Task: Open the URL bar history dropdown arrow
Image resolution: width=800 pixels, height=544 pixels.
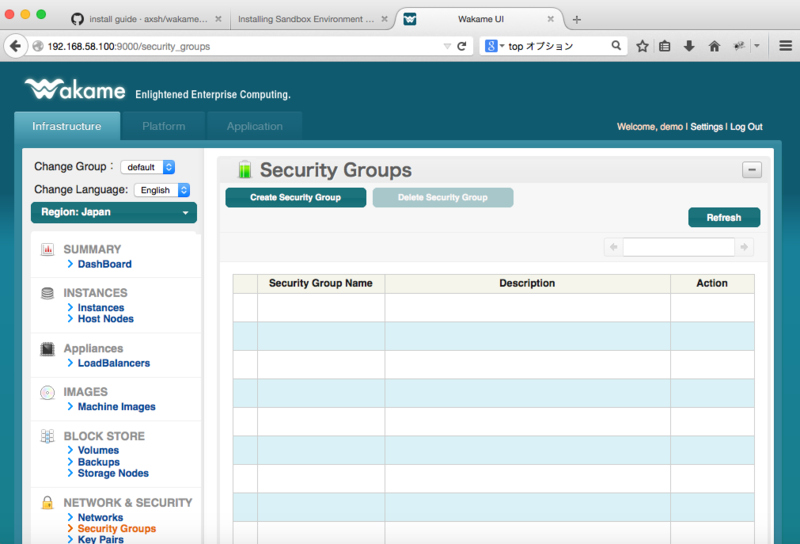Action: [447, 46]
